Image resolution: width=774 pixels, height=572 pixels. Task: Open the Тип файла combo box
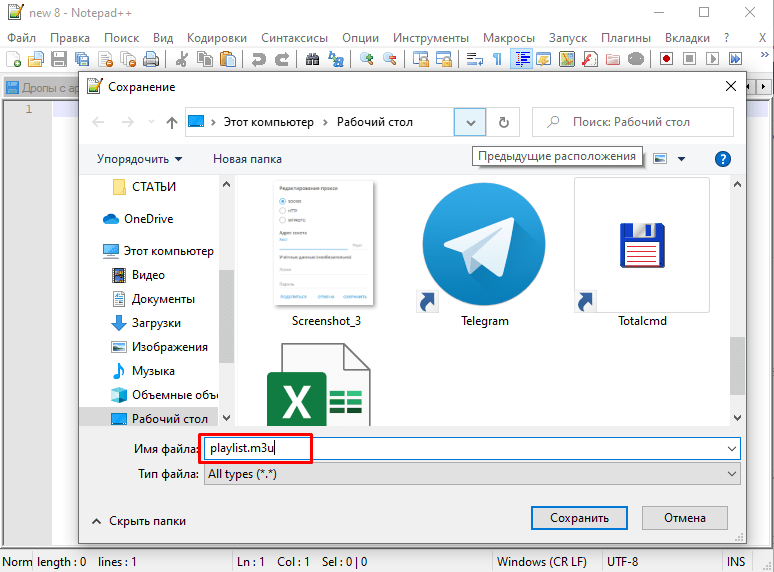click(x=472, y=474)
